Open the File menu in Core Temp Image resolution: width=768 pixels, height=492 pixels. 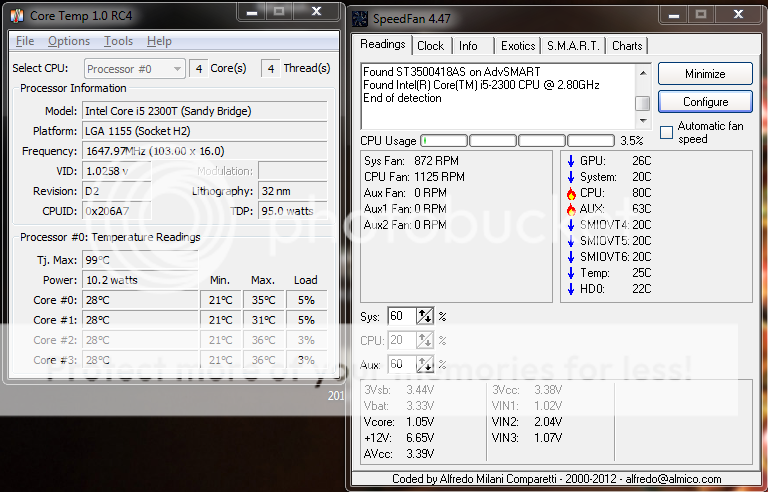coord(25,41)
